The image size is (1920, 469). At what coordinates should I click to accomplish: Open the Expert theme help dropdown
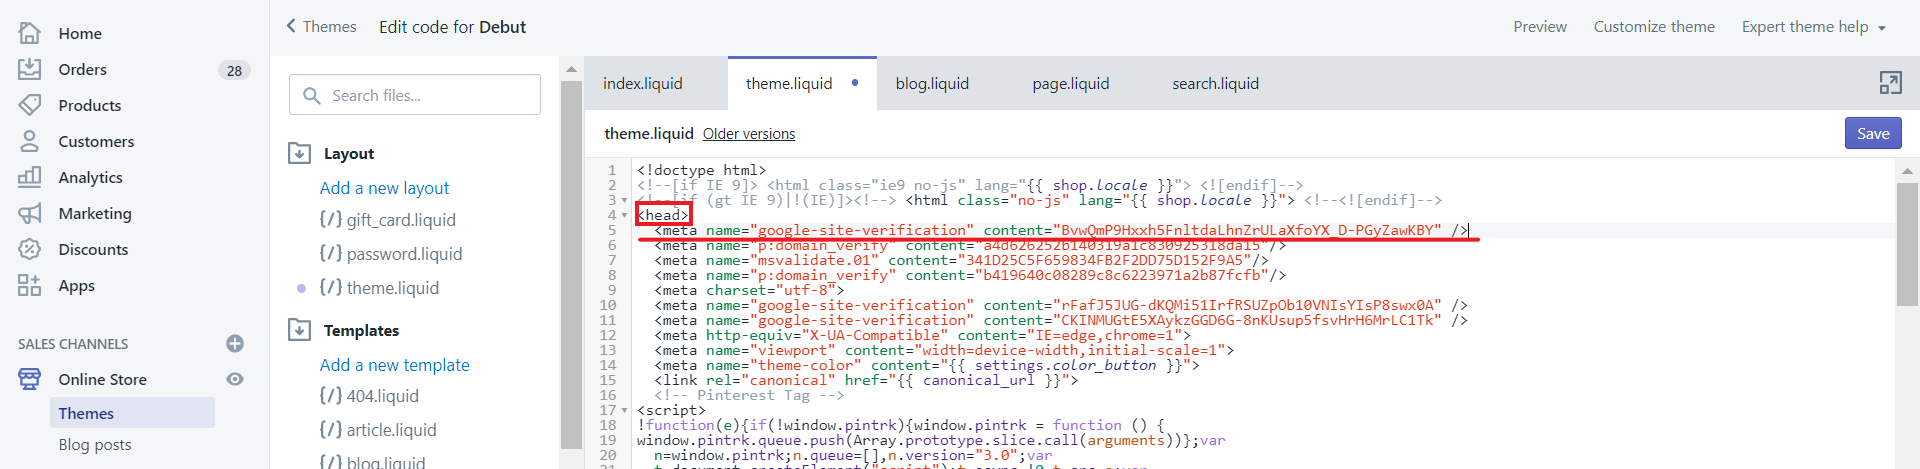point(1813,27)
